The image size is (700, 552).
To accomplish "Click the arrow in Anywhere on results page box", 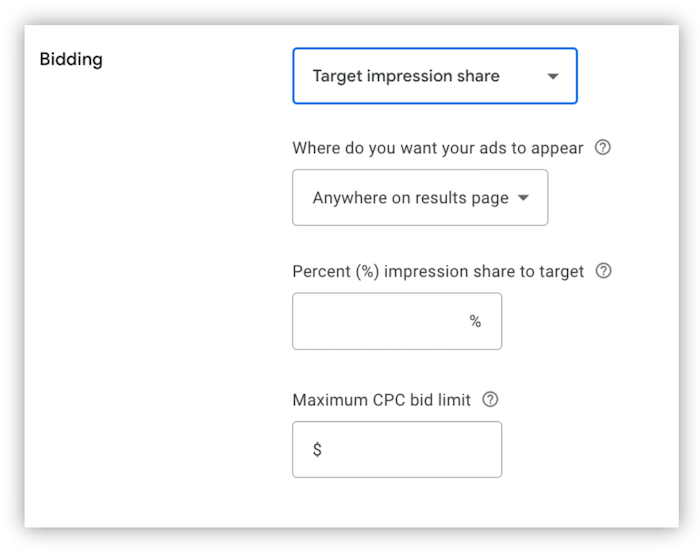I will tap(523, 198).
